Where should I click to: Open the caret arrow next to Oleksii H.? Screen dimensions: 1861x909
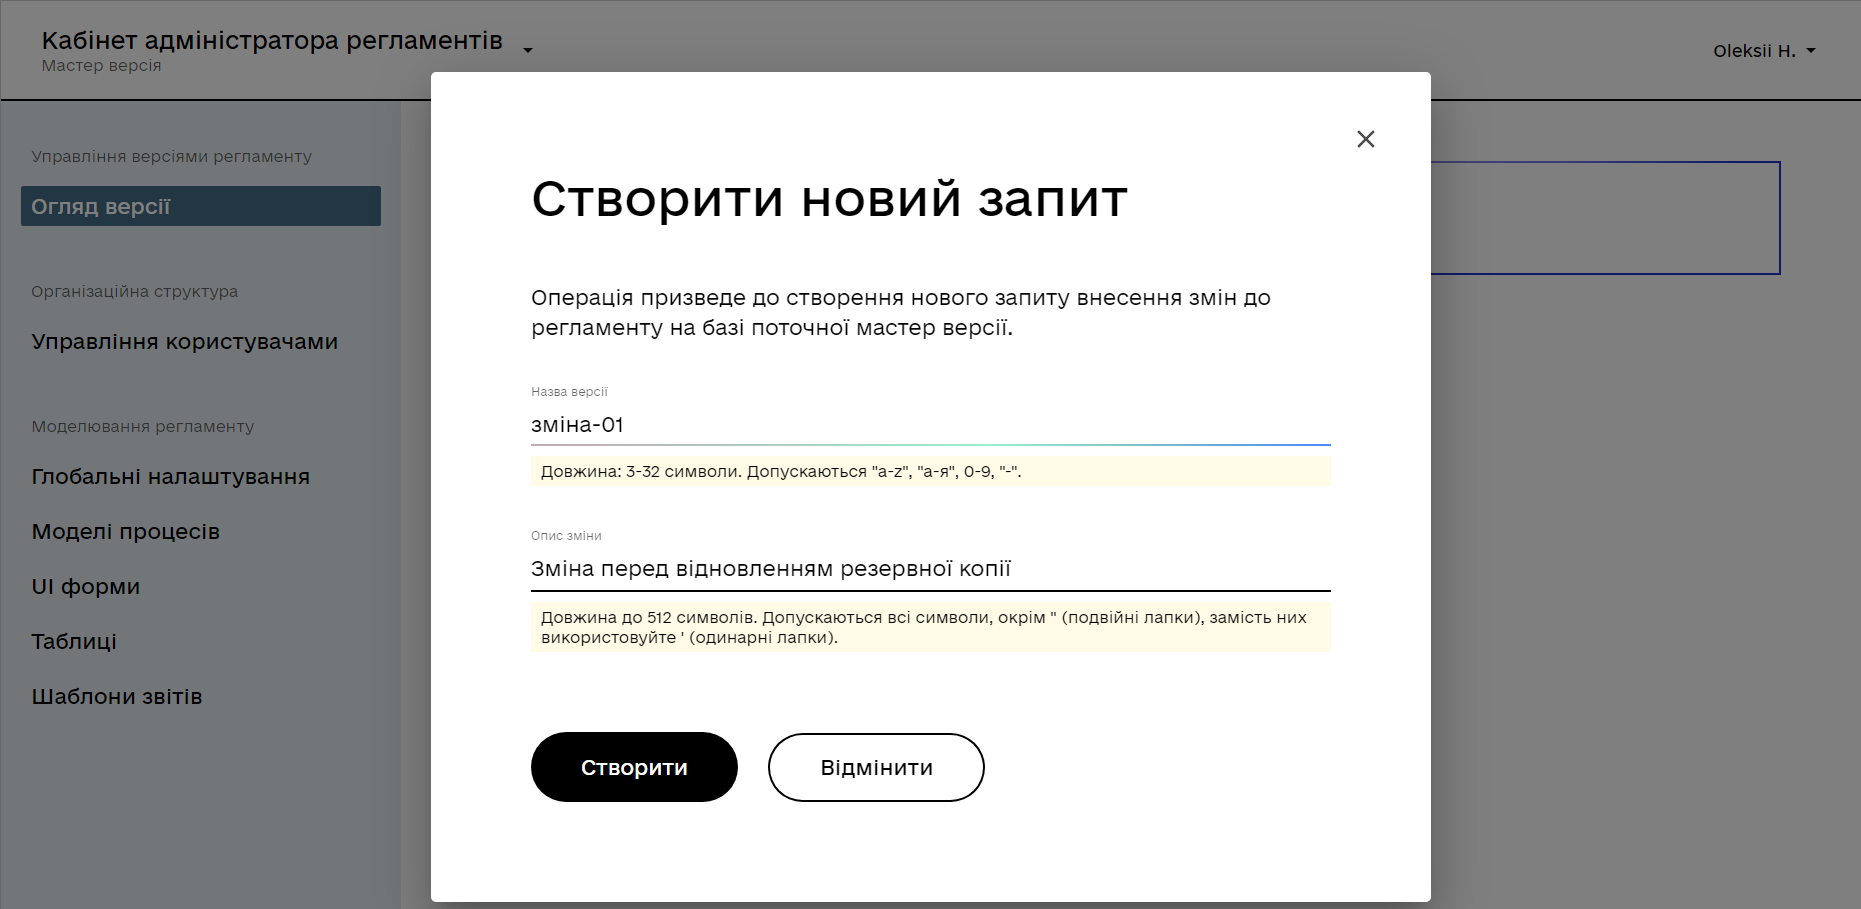(x=1811, y=51)
